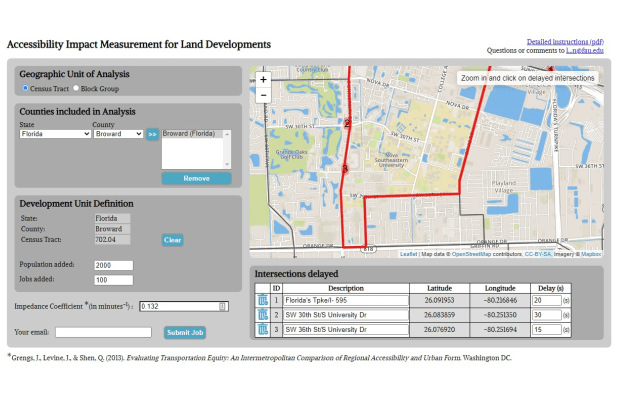Click the Population added field

click(x=113, y=265)
